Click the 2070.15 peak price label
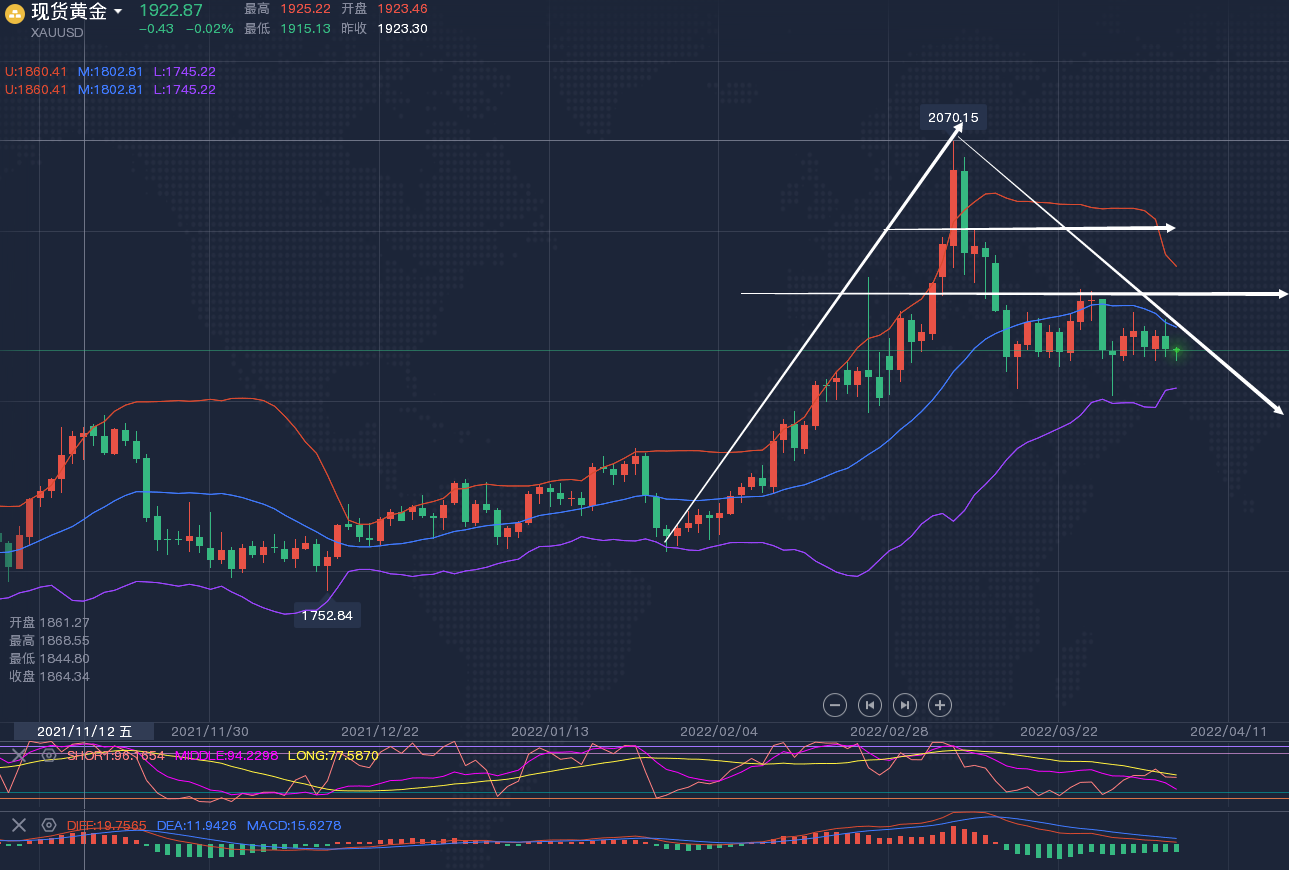 tap(953, 118)
